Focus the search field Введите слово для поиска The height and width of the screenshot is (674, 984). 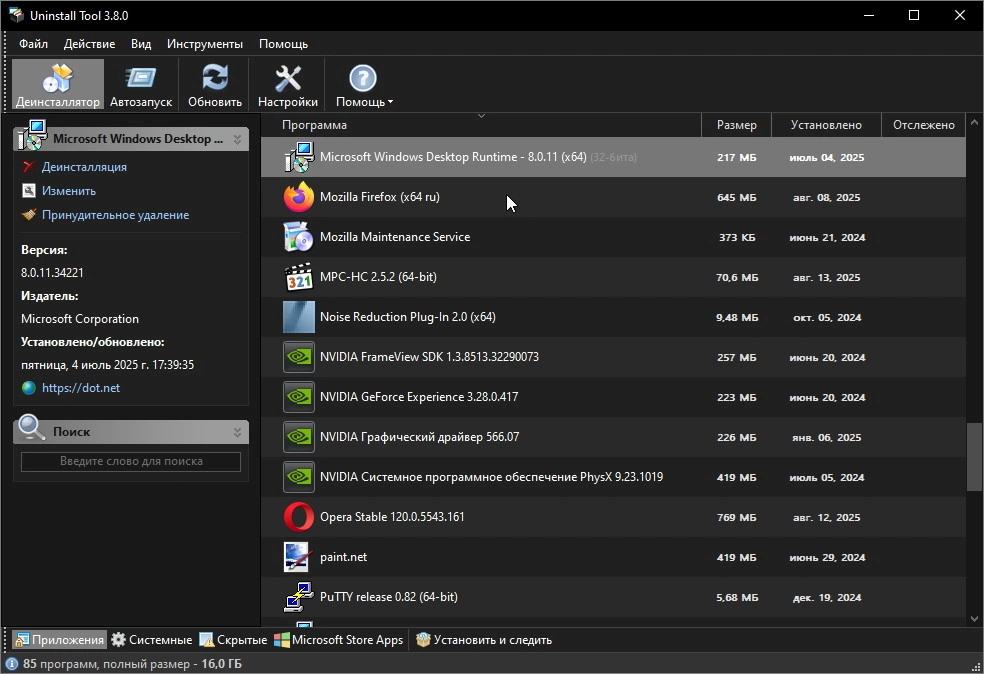tap(131, 461)
